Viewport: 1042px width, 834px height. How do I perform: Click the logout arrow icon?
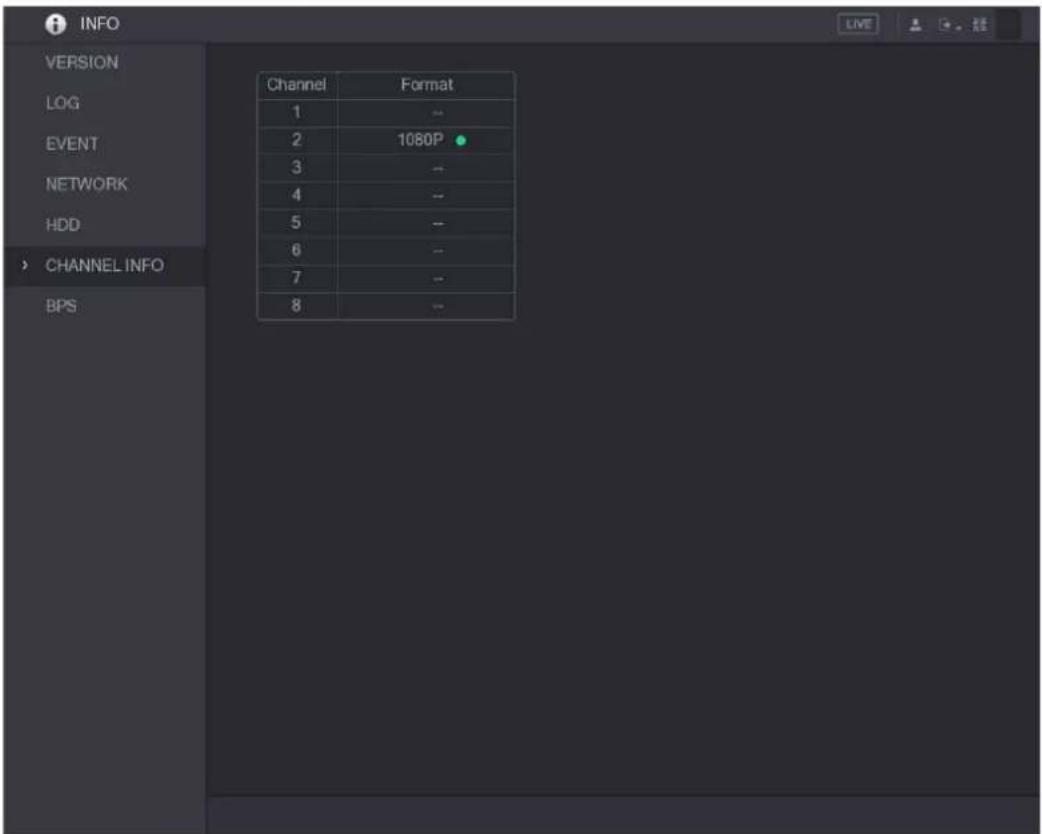(x=949, y=25)
